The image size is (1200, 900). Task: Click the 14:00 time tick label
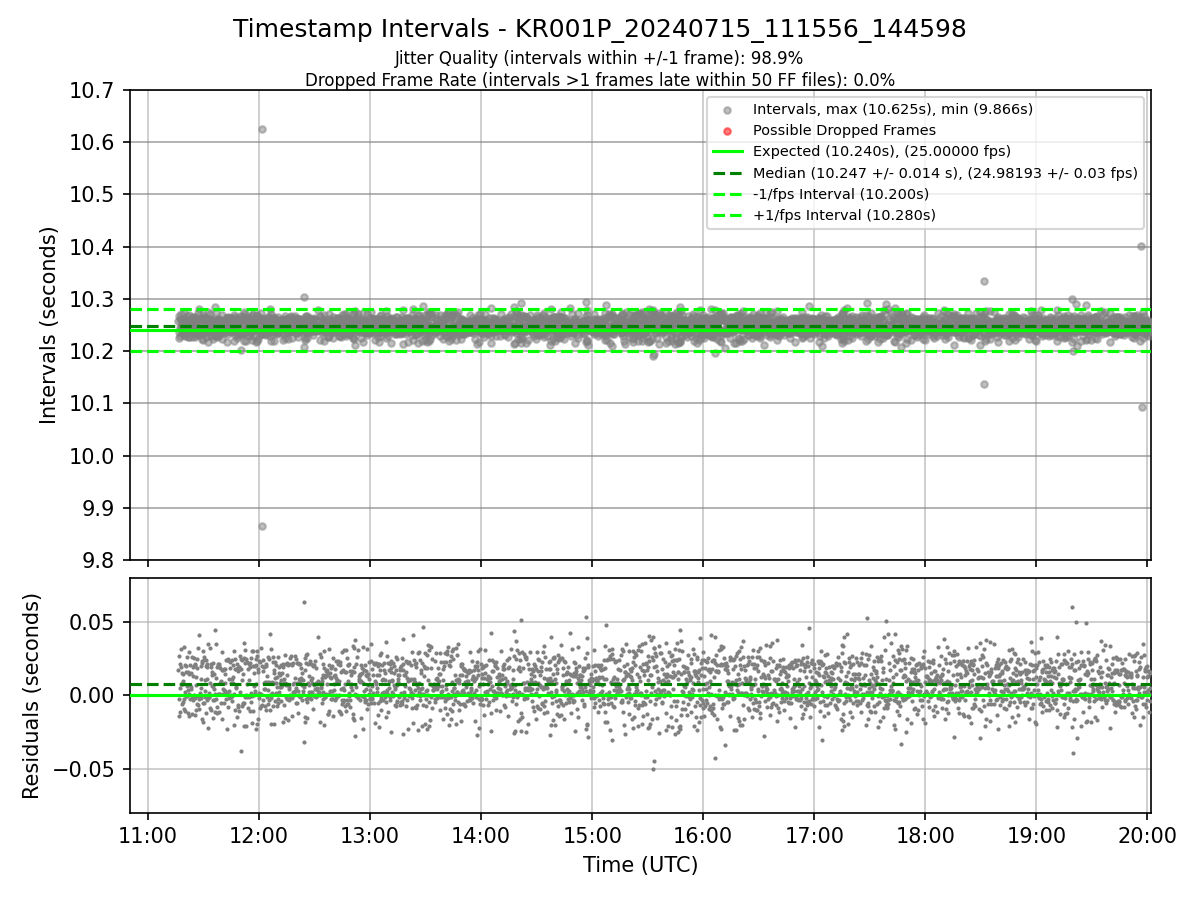481,834
